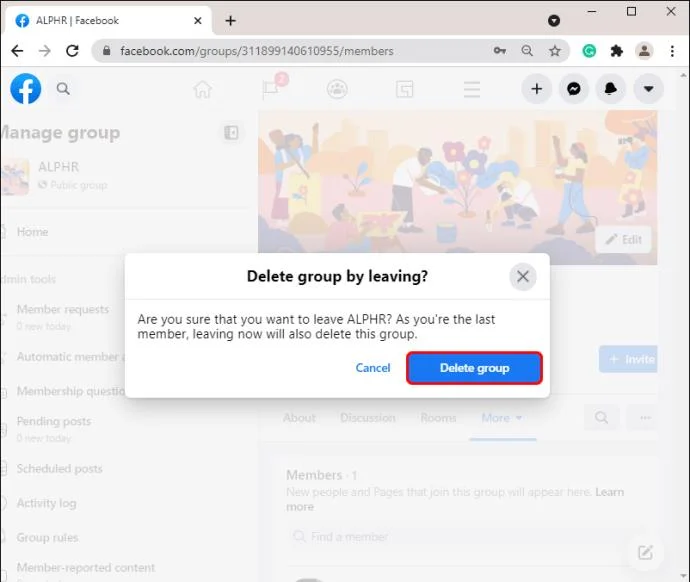Open Member-reported content in sidebar
690x582 pixels.
point(86,567)
